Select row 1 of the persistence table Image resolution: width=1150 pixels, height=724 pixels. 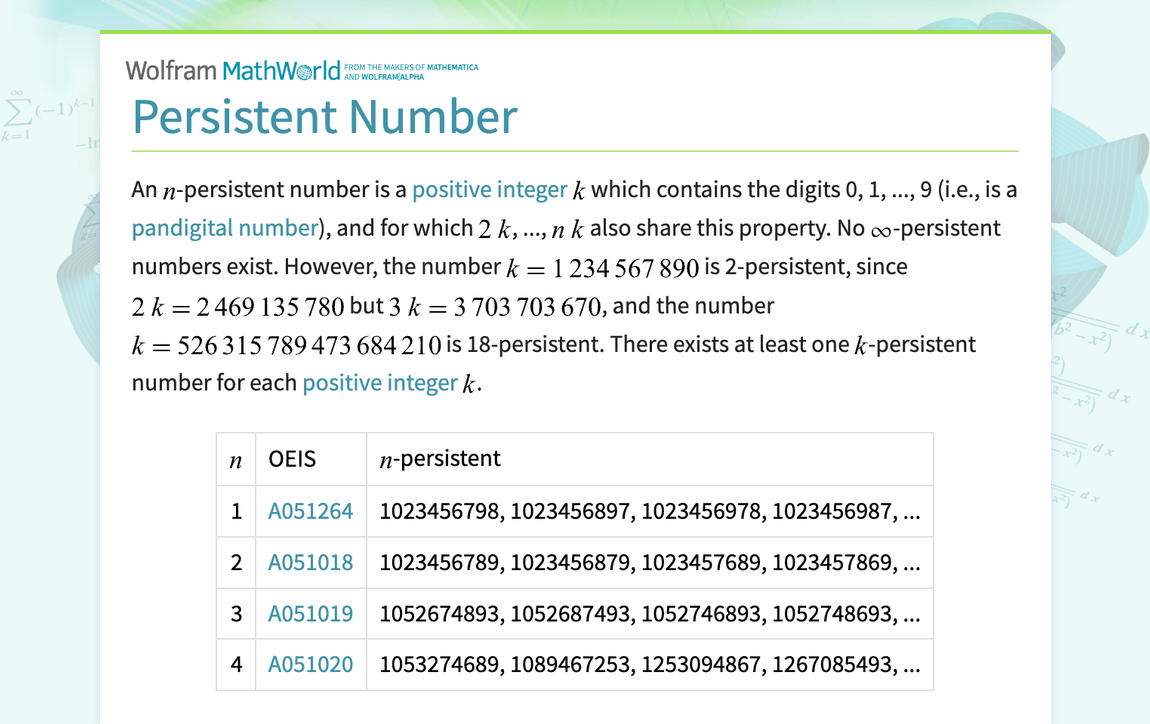[x=650, y=510]
